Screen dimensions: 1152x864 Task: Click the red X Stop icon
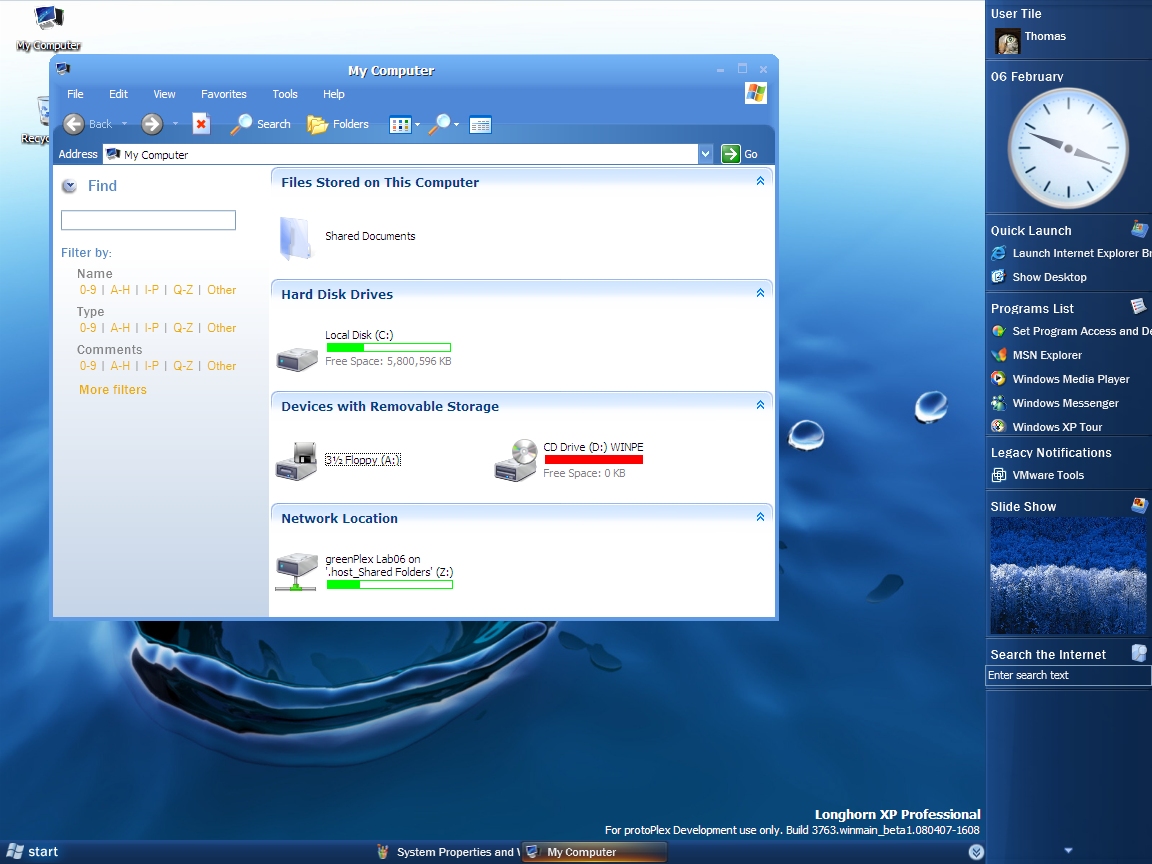(201, 124)
